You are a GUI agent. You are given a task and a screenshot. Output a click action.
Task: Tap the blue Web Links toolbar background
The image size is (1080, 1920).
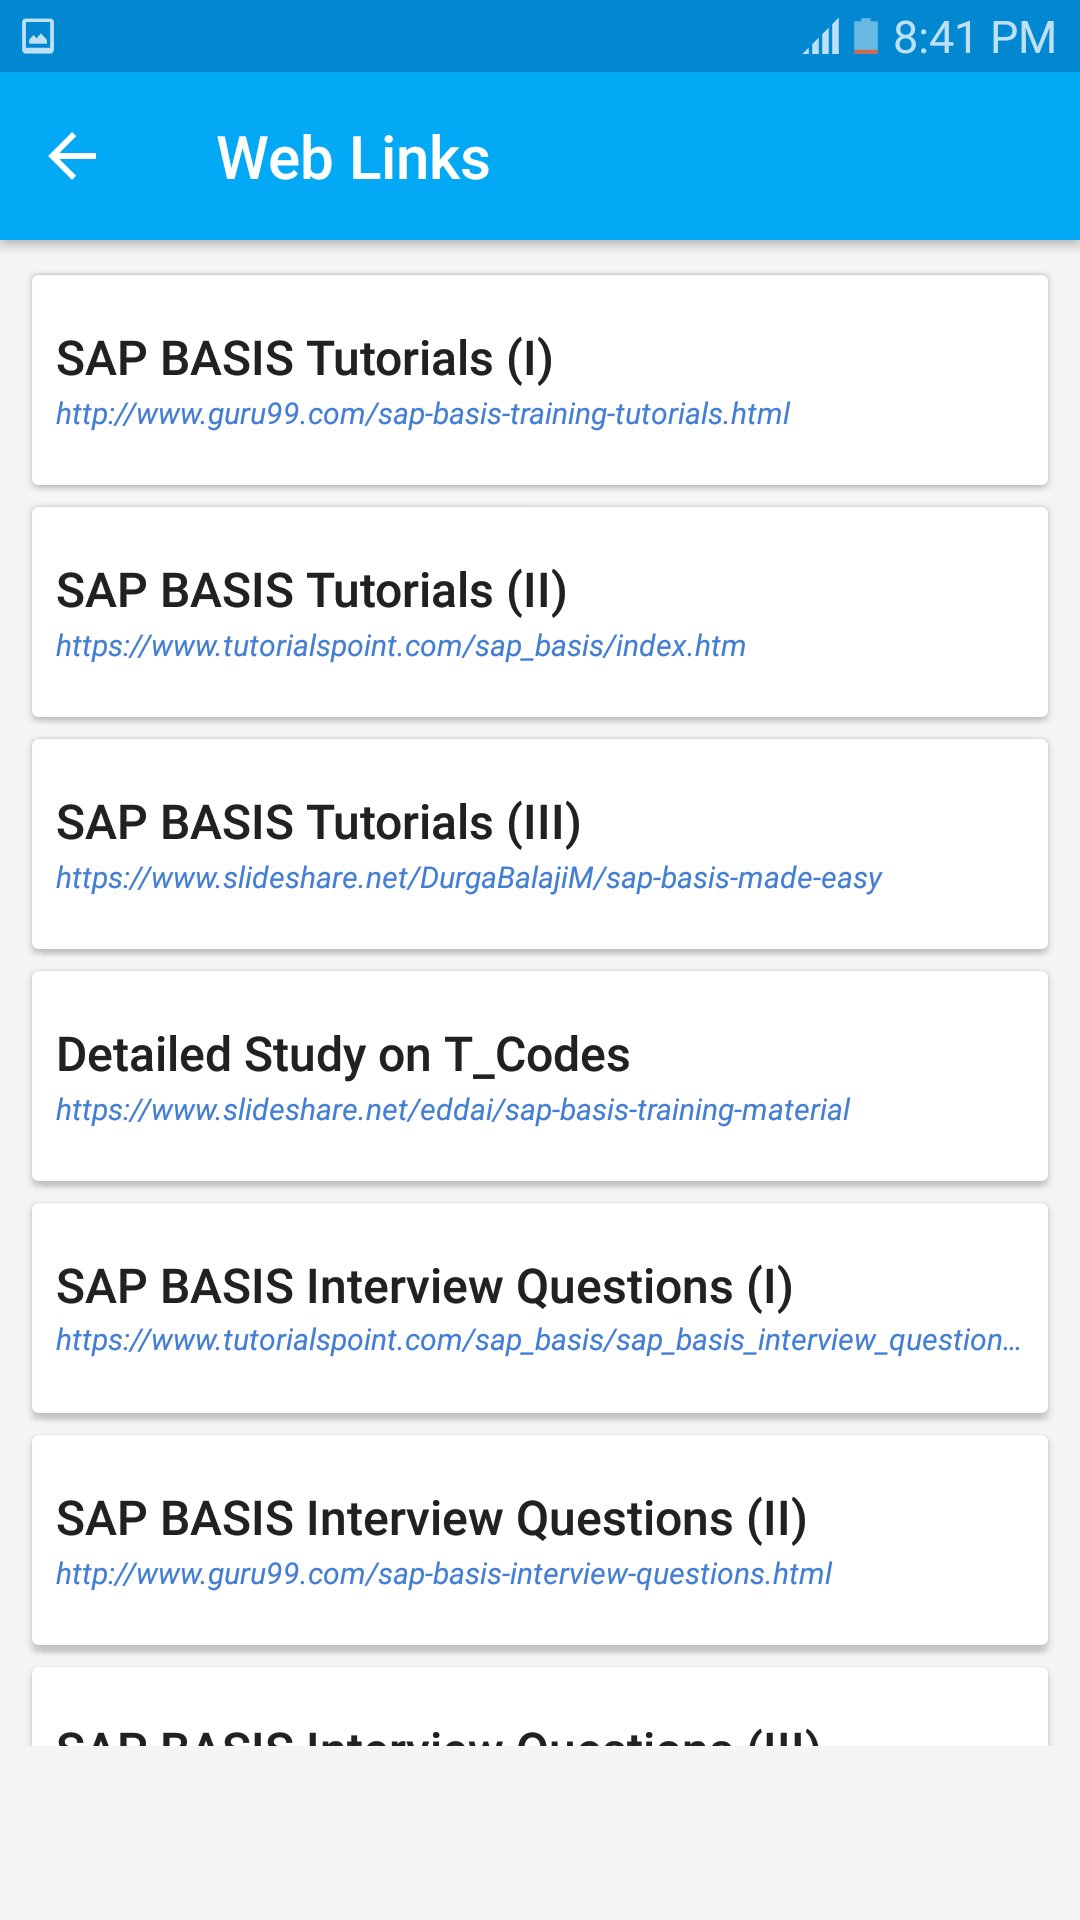pyautogui.click(x=780, y=156)
